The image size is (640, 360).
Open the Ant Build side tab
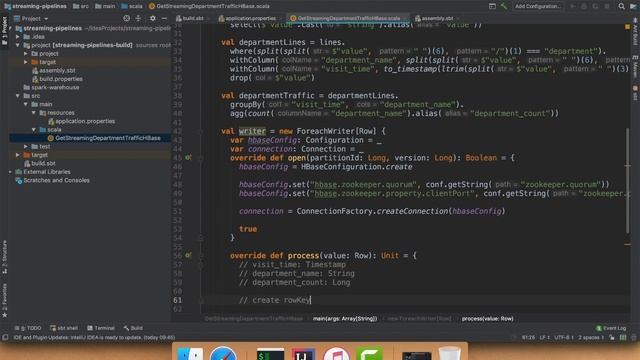pyautogui.click(x=635, y=31)
